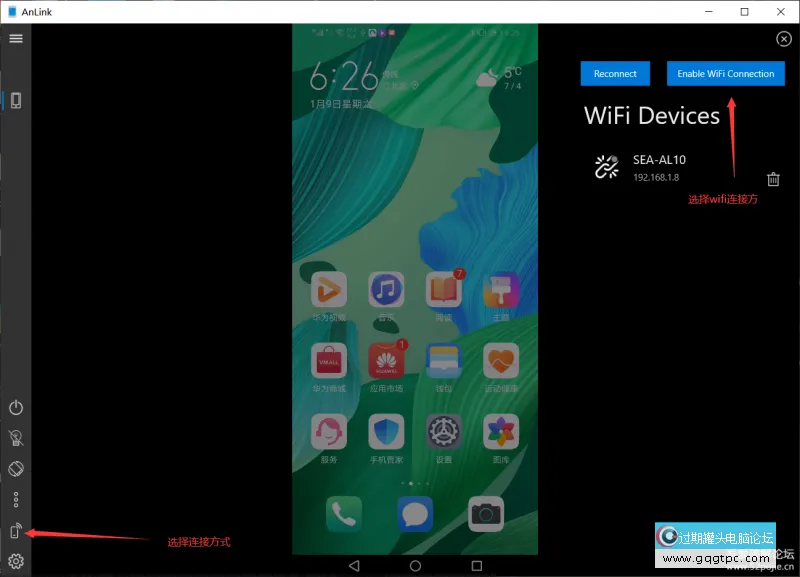Open the Phone dialer app in dock
Image resolution: width=800 pixels, height=577 pixels.
tap(344, 514)
